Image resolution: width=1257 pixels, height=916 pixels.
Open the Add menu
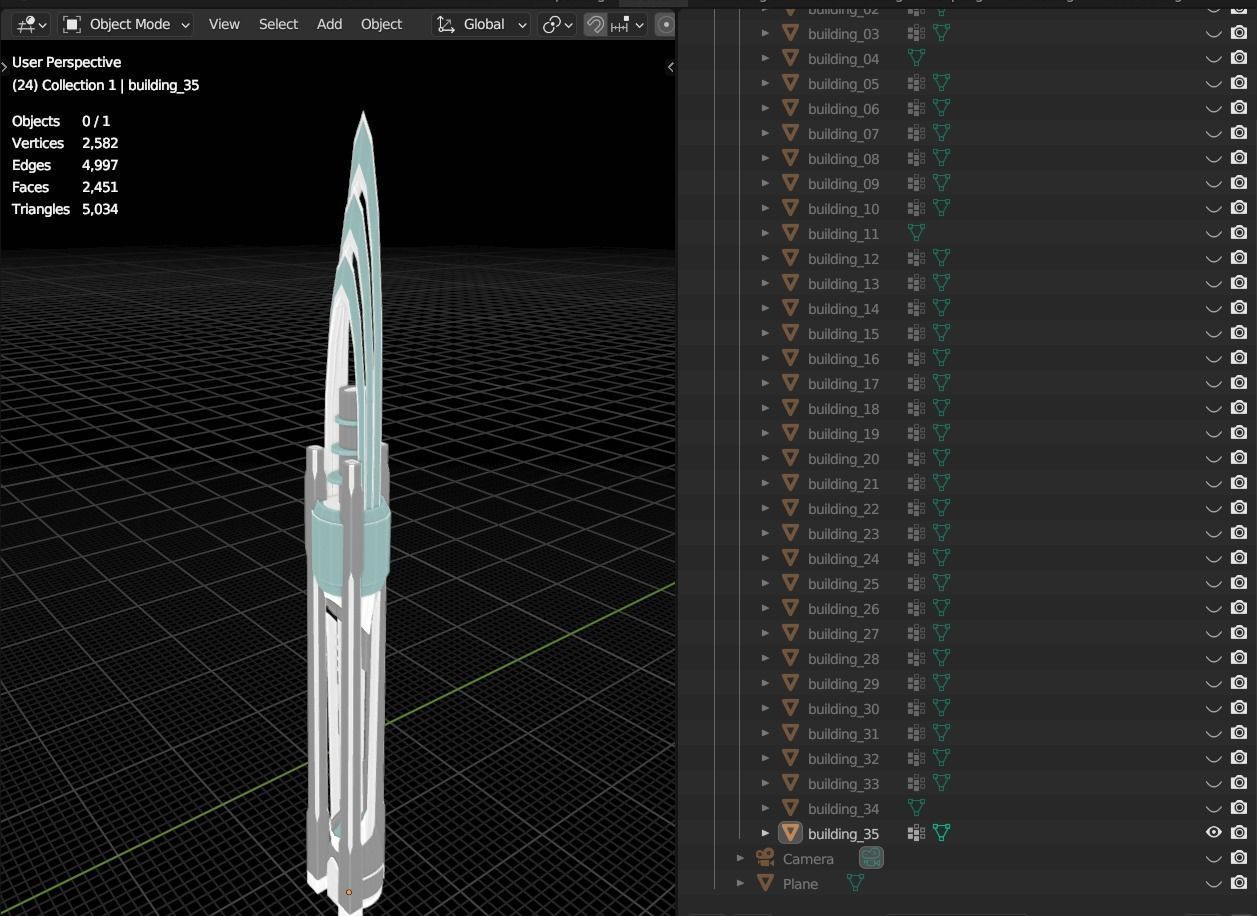329,24
